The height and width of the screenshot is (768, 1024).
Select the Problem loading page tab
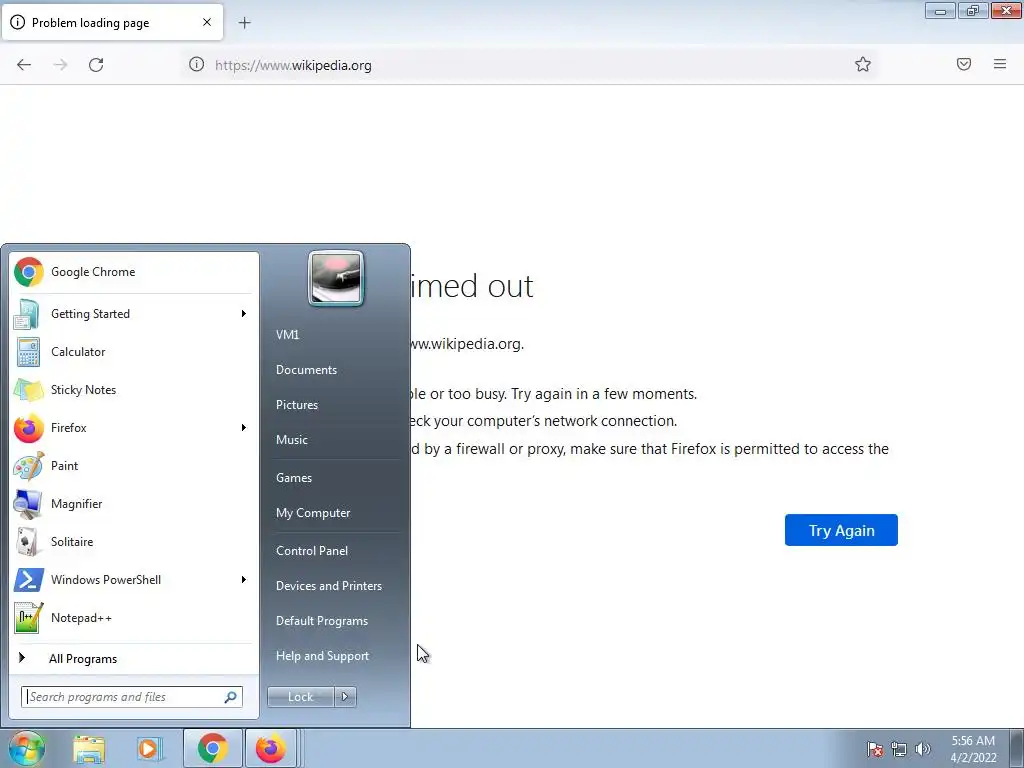(x=112, y=22)
